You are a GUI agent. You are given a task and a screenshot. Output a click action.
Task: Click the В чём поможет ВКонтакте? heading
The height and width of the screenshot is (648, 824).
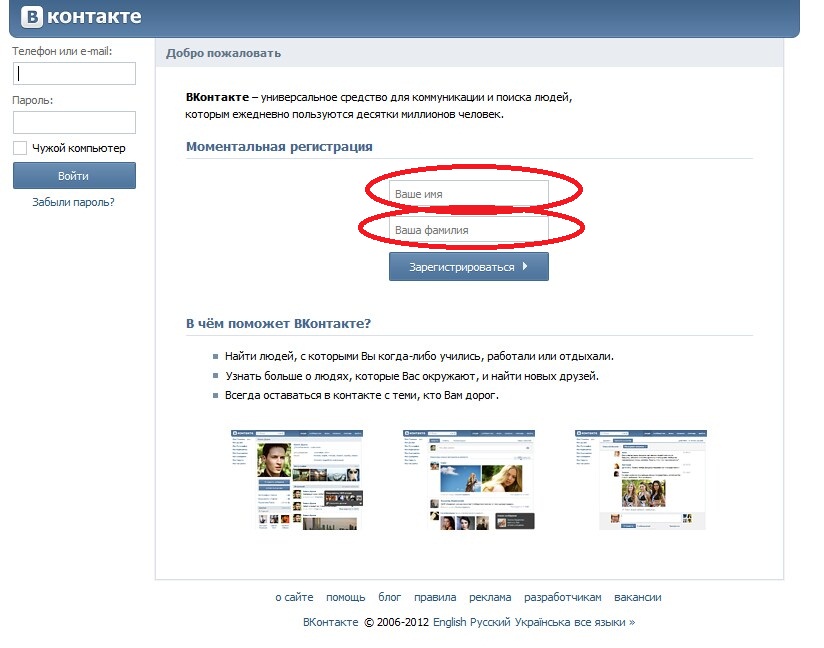(x=279, y=323)
